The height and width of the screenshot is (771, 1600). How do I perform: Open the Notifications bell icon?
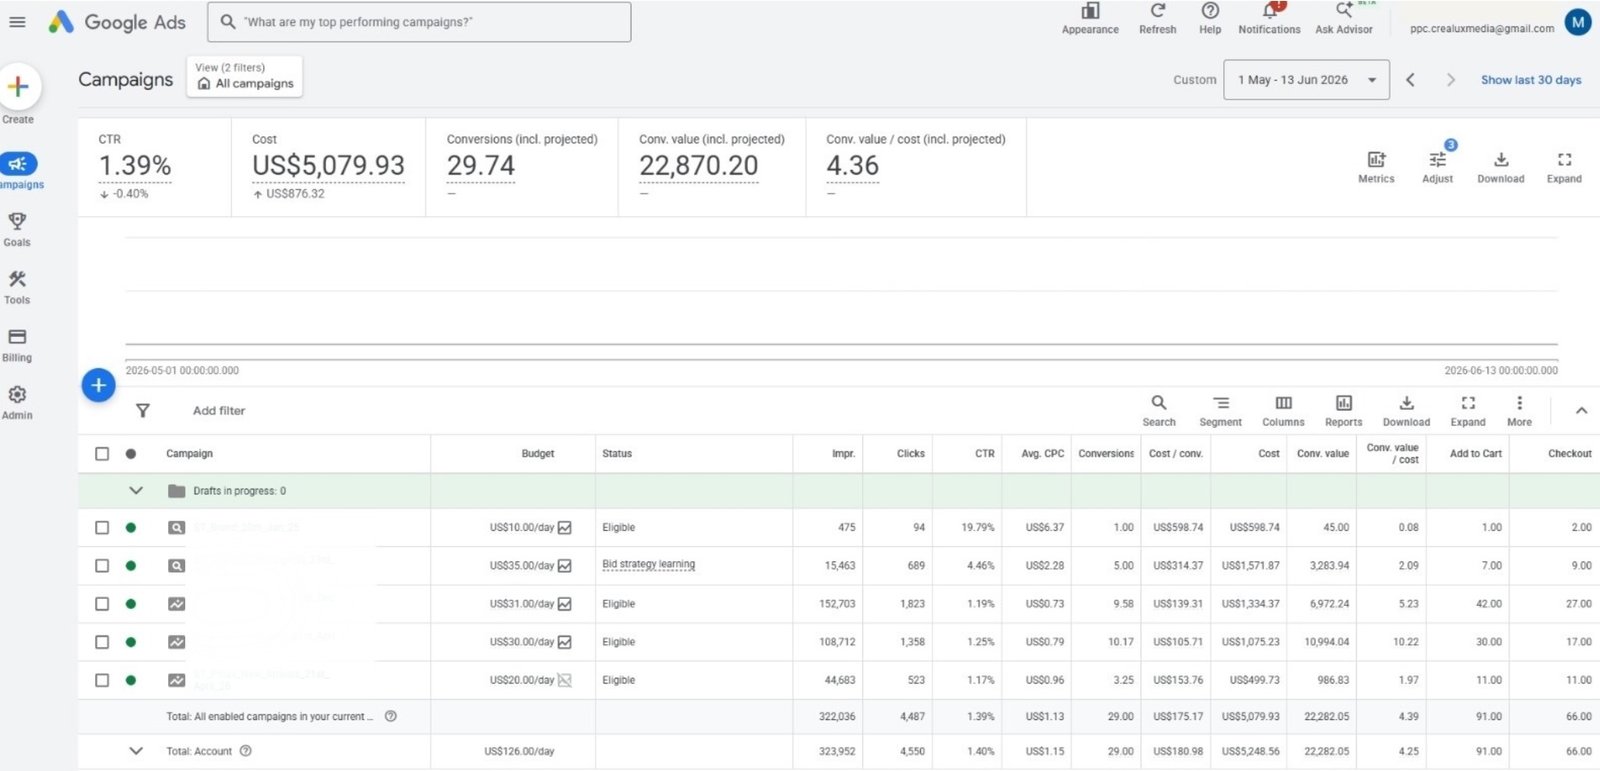pyautogui.click(x=1270, y=11)
